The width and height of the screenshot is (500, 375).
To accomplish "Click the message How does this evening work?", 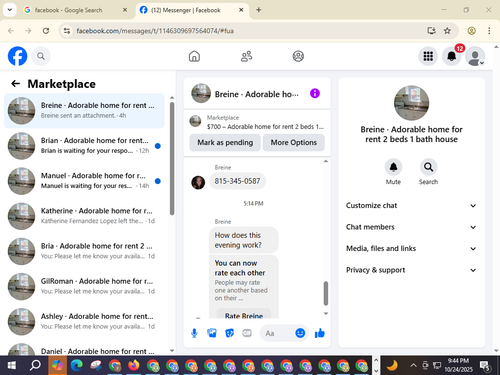I will (x=244, y=240).
